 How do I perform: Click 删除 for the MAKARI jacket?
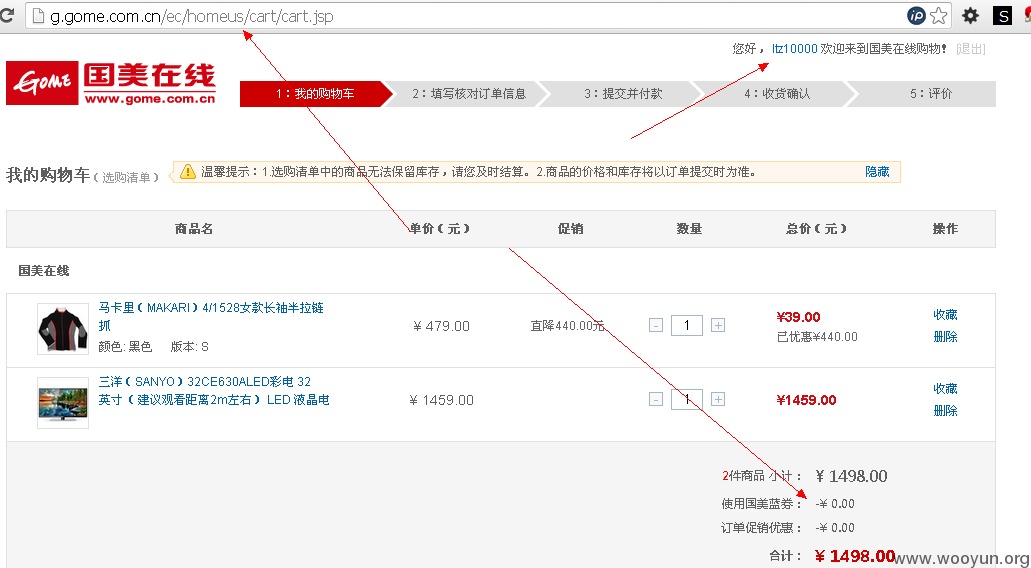(x=945, y=337)
